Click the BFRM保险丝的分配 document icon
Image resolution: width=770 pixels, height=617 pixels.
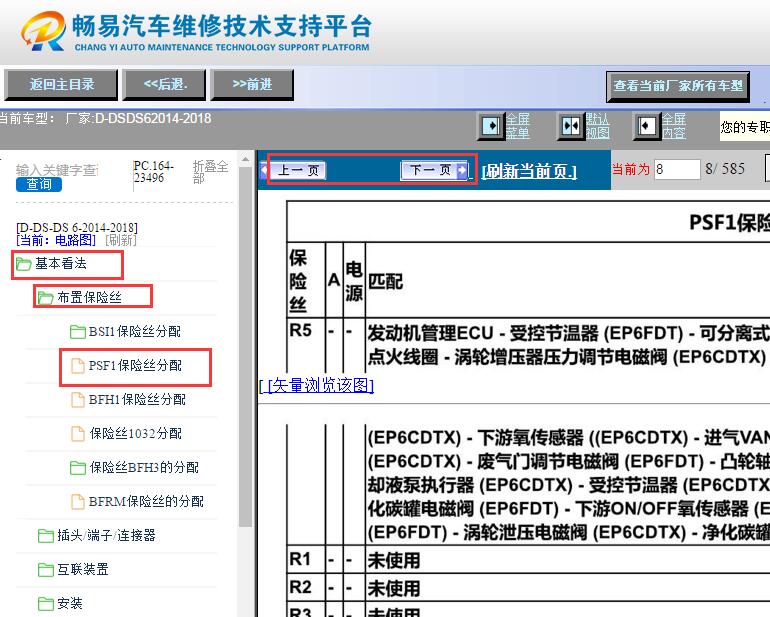point(78,502)
